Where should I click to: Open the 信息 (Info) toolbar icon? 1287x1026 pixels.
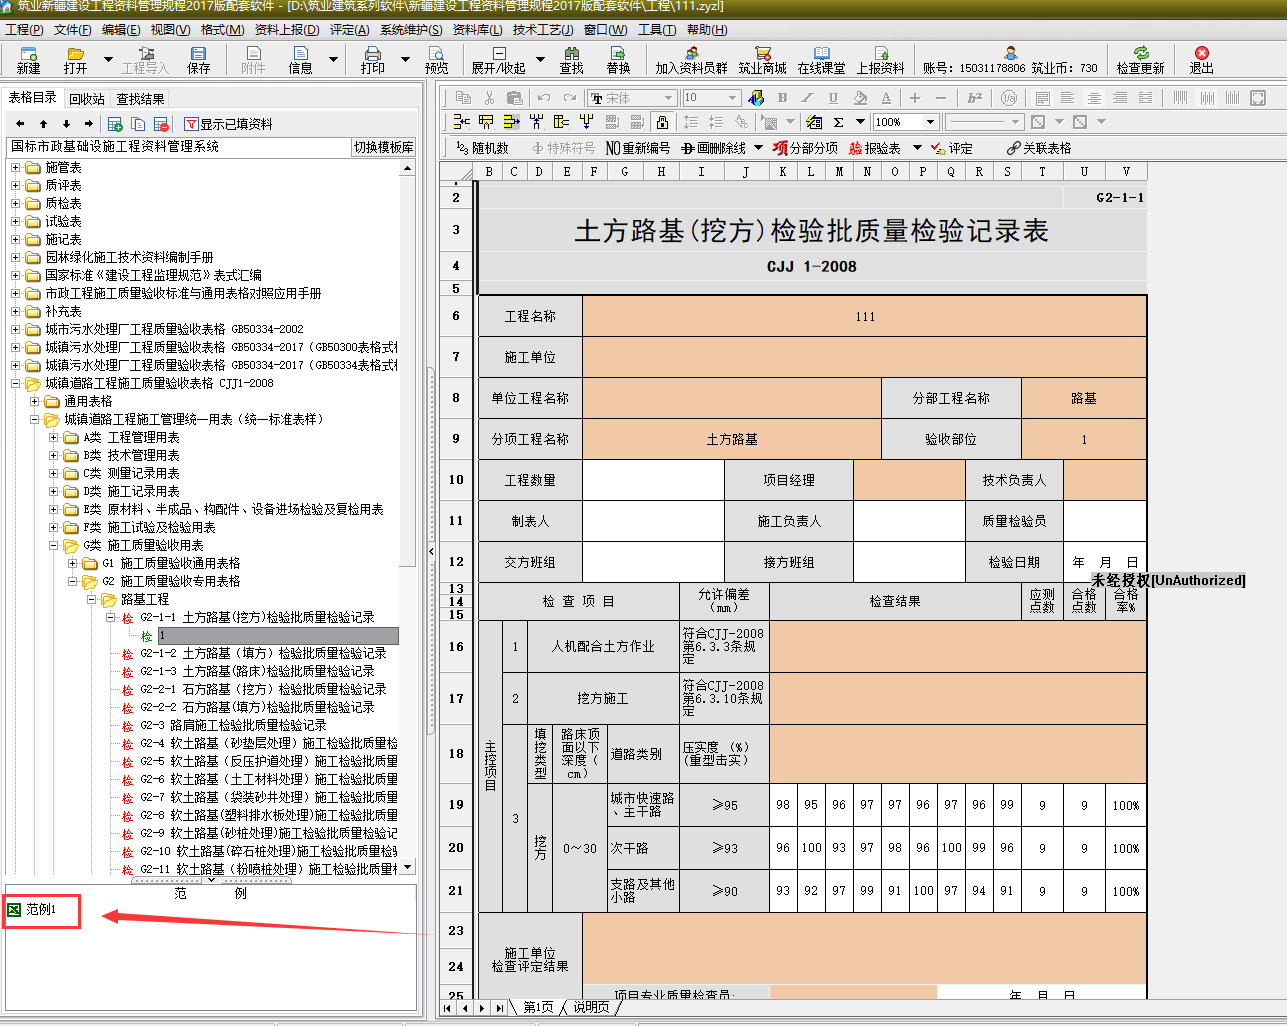click(300, 60)
